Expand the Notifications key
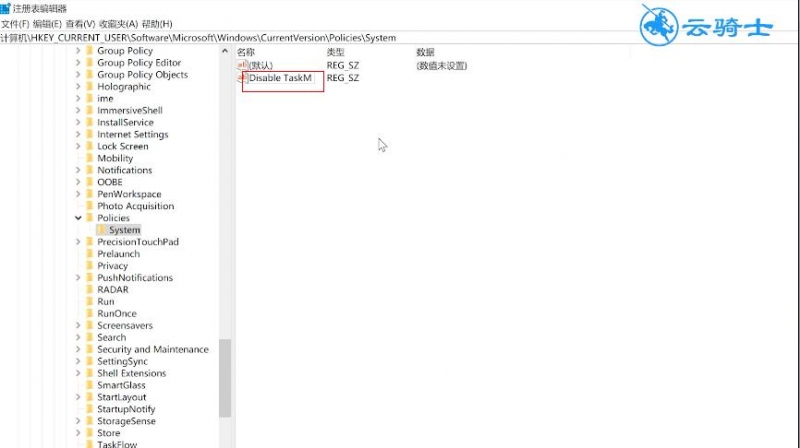Screen dimensions: 800x448 point(78,170)
